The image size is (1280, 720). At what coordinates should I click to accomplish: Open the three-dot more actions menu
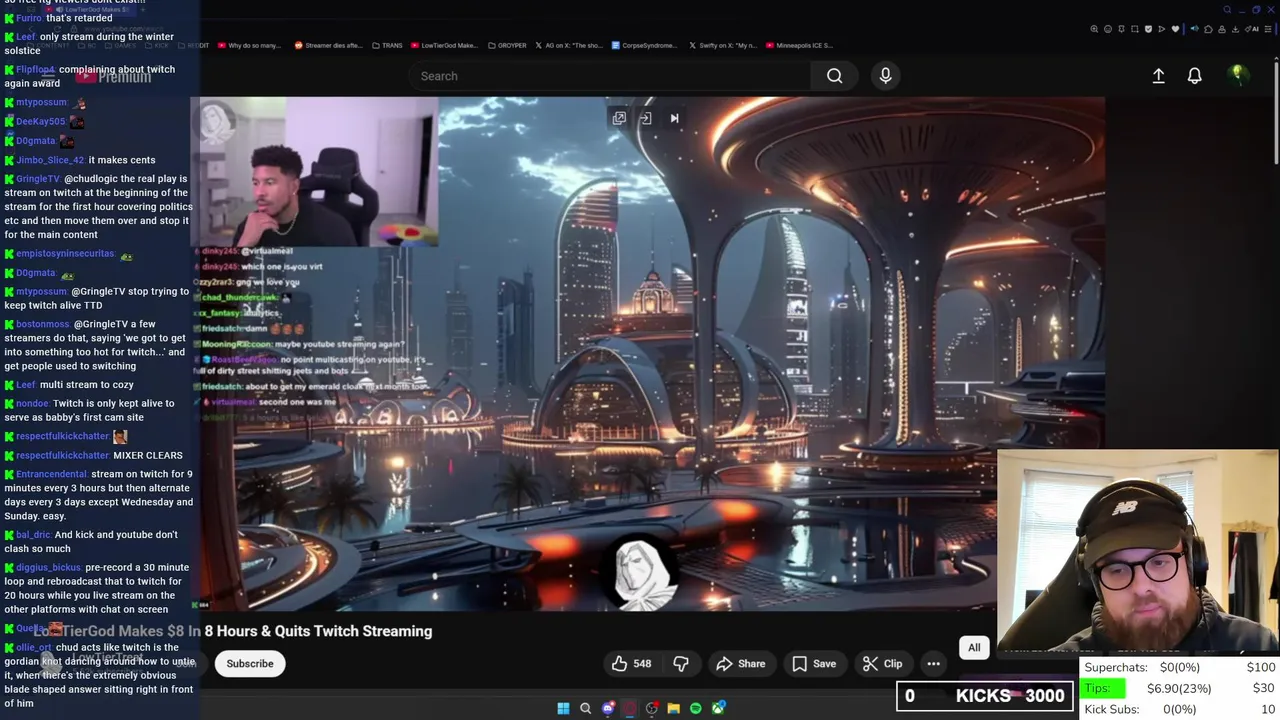(x=933, y=663)
